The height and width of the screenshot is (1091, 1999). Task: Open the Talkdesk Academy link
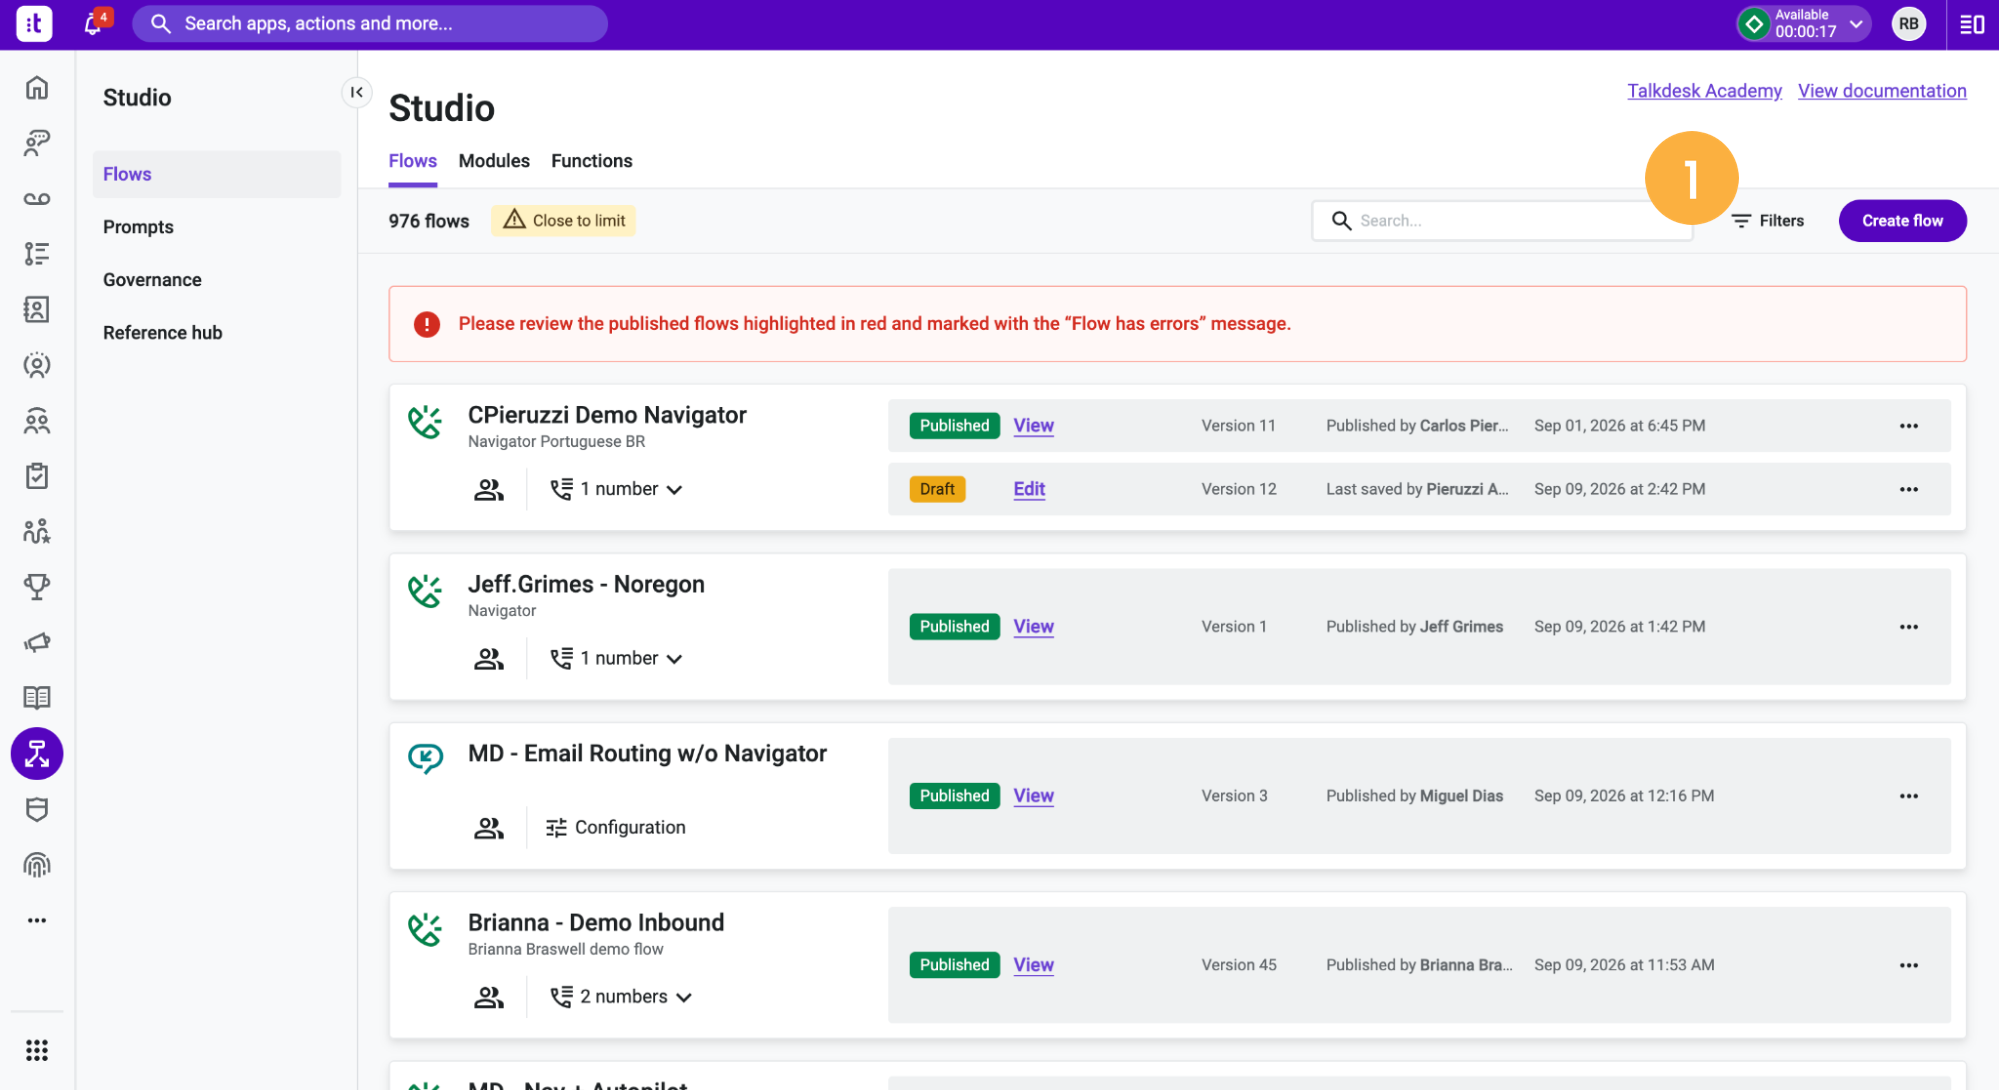tap(1704, 91)
